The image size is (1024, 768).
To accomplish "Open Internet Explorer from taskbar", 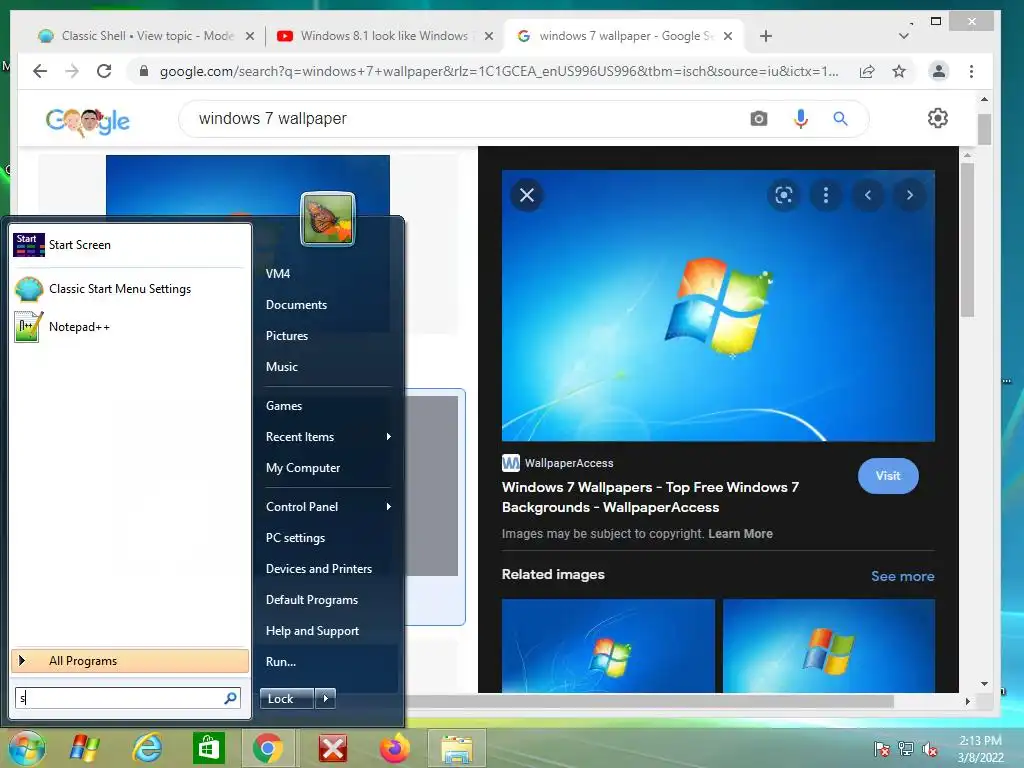I will pos(148,748).
